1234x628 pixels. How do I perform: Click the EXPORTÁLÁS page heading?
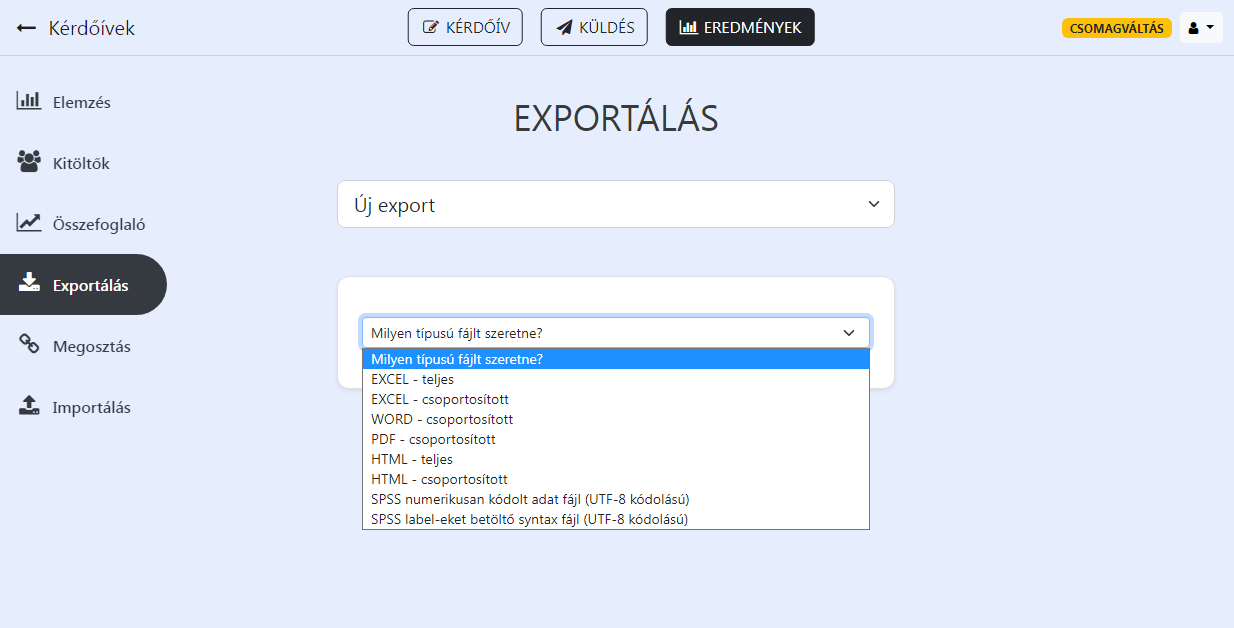coord(616,119)
